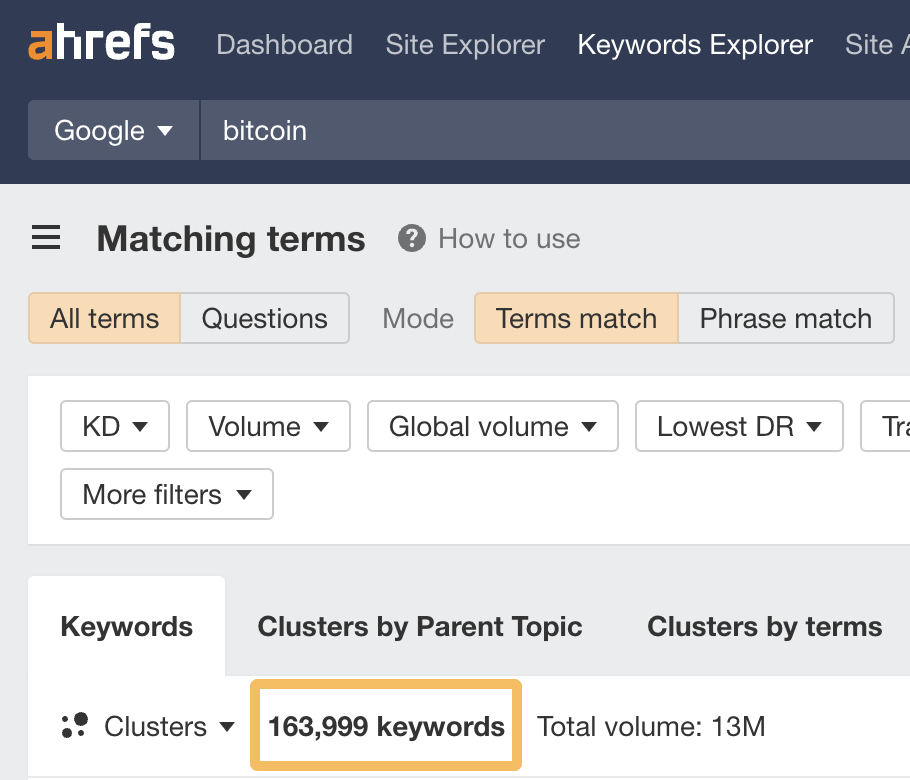Open the Lowest DR filter dropdown
This screenshot has width=910, height=780.
pyautogui.click(x=738, y=427)
